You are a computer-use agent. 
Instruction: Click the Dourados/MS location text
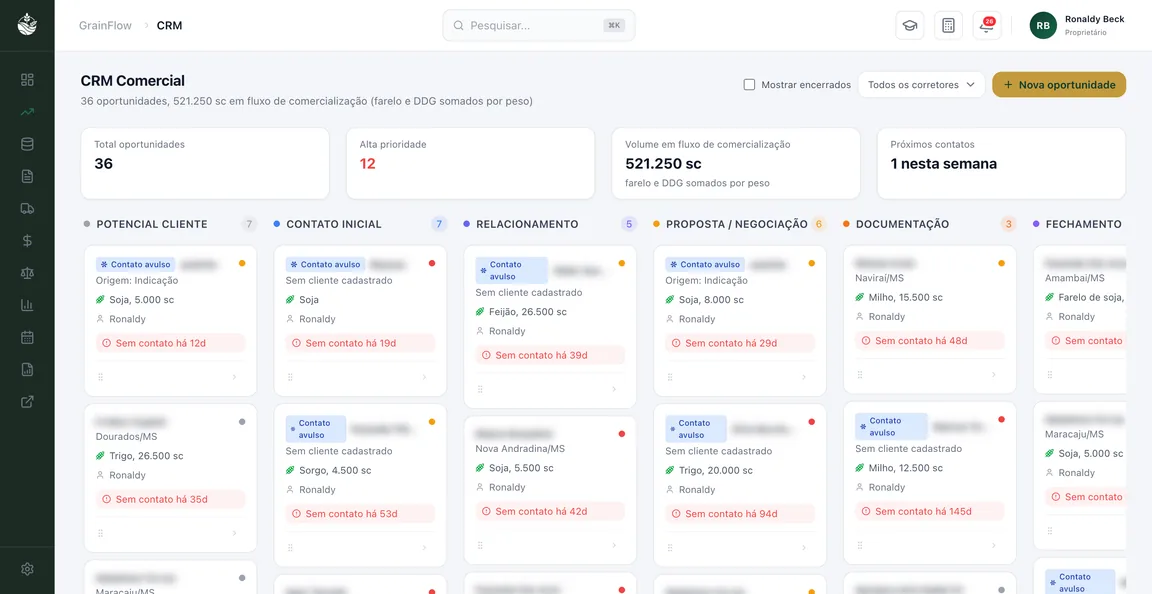pos(126,437)
